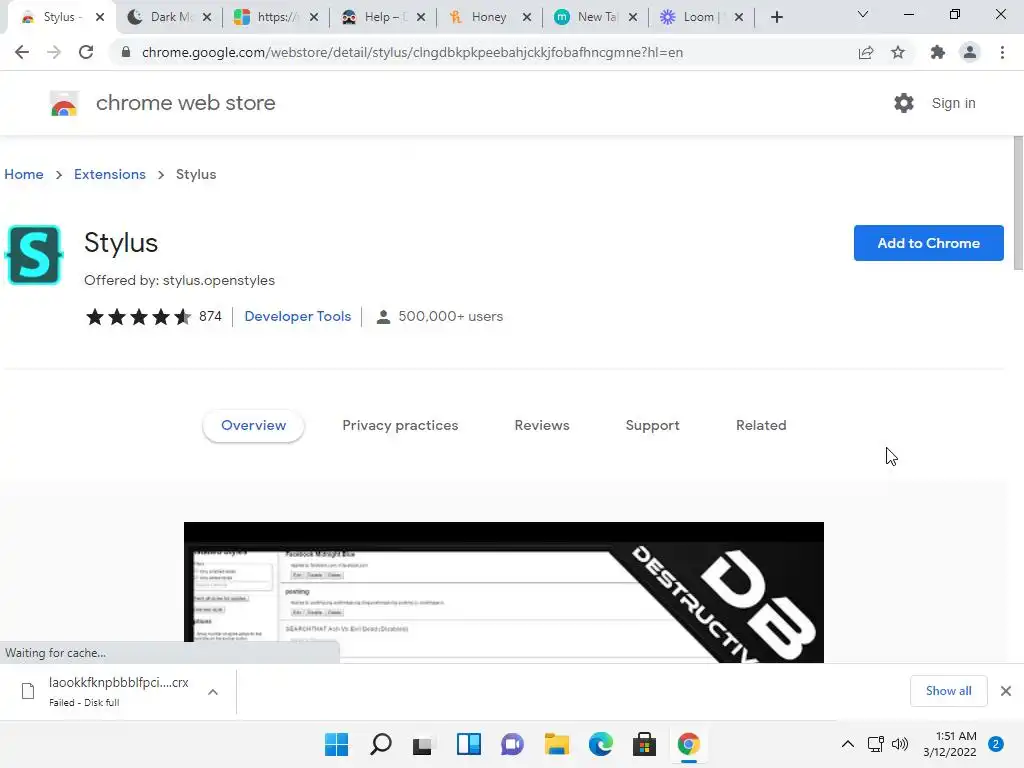This screenshot has width=1024, height=768.
Task: Open the clock and date in taskbar
Action: (x=950, y=744)
